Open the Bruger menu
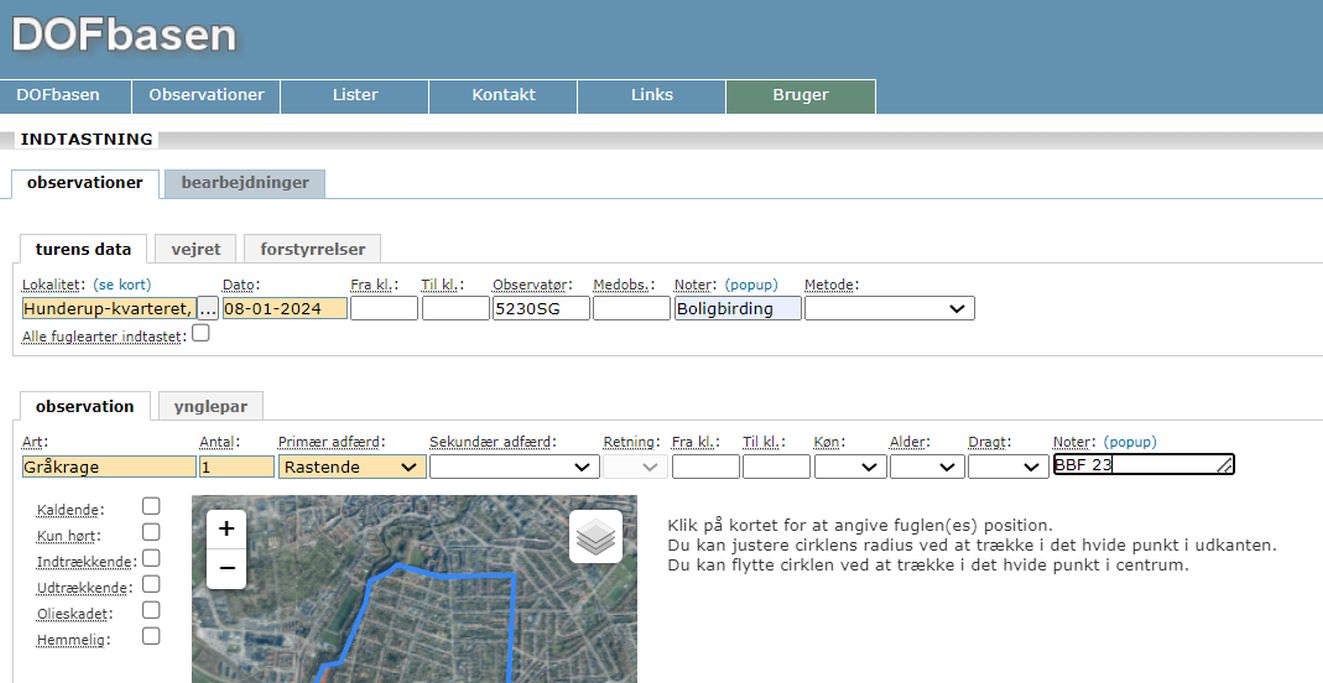This screenshot has height=683, width=1323. pos(801,95)
